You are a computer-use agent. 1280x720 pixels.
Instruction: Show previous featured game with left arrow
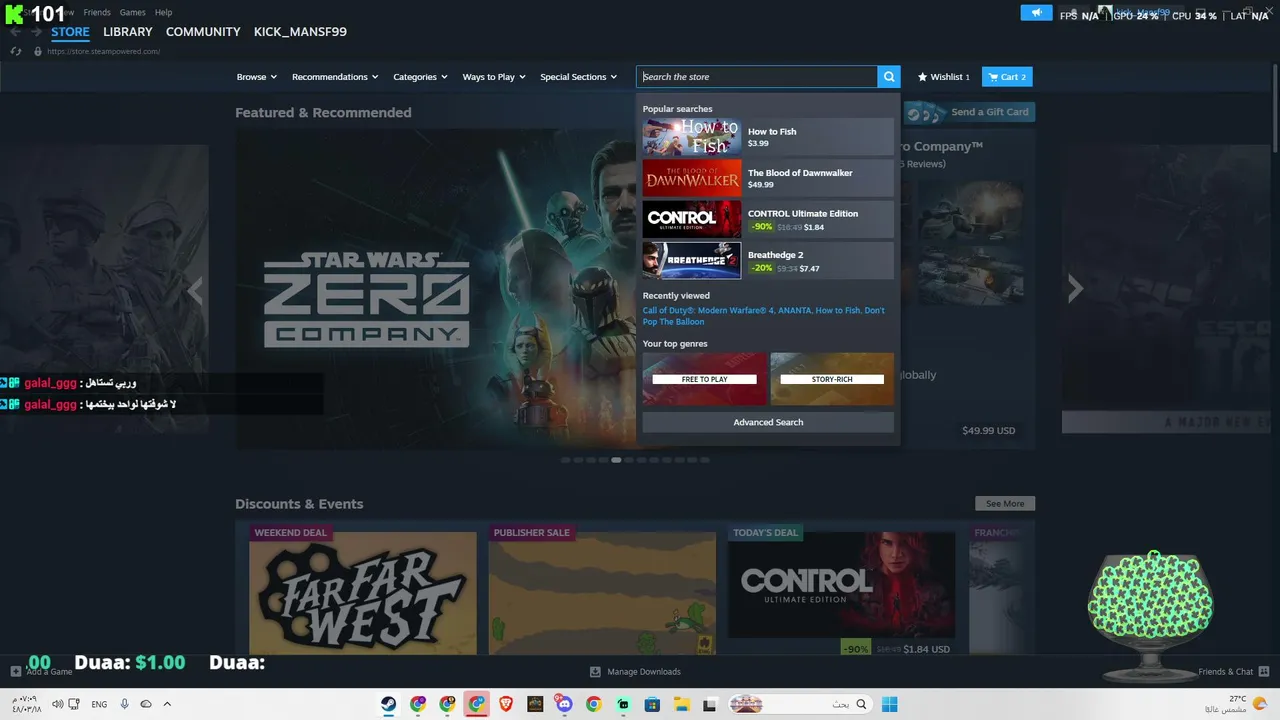196,289
